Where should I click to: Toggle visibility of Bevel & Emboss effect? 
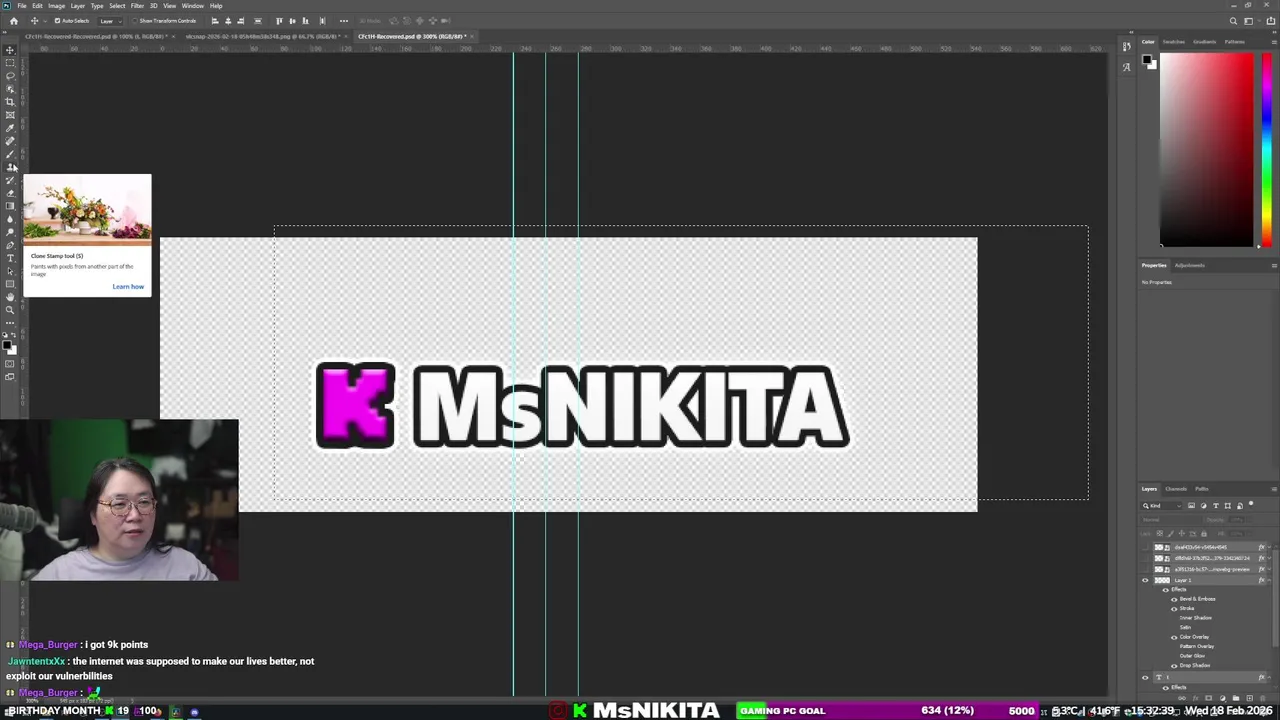coord(1174,599)
